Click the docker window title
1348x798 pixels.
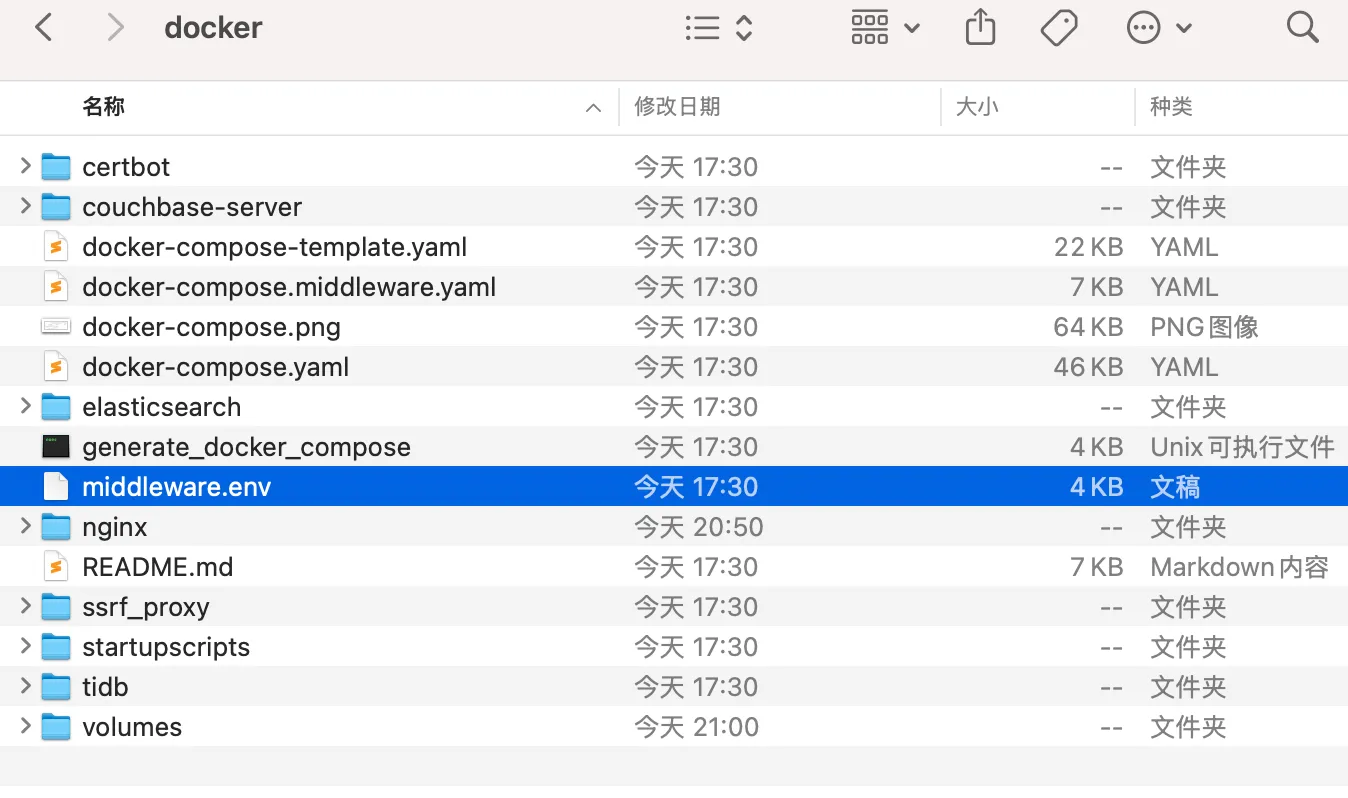213,27
